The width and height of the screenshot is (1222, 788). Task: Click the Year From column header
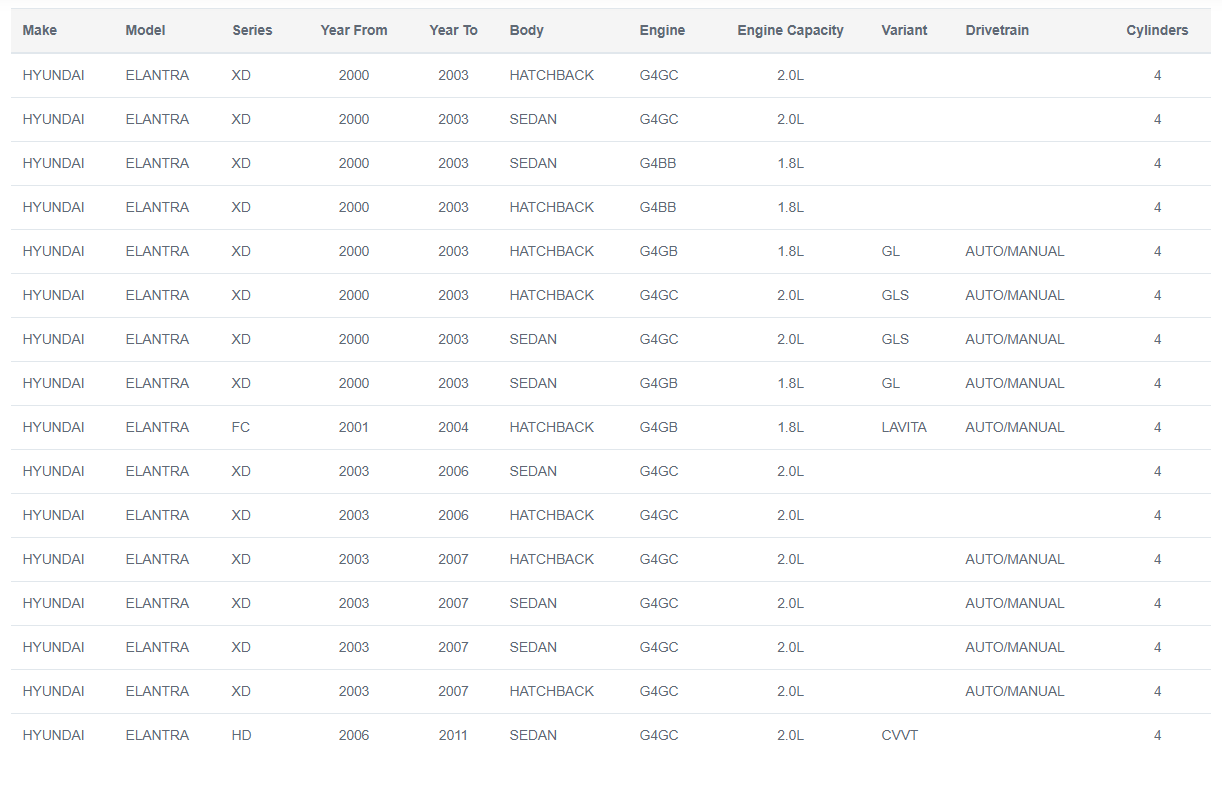(354, 30)
